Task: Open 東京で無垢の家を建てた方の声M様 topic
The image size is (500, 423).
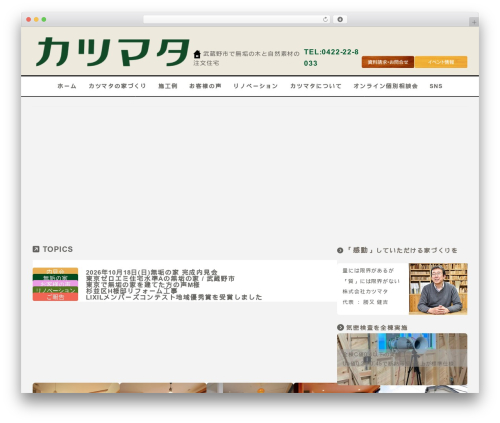Action: tap(143, 285)
